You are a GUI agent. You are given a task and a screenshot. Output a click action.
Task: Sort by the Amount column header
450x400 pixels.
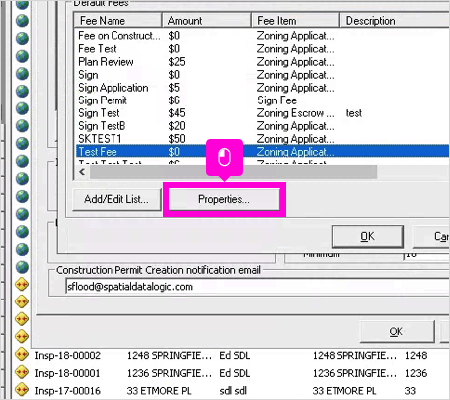click(x=207, y=21)
